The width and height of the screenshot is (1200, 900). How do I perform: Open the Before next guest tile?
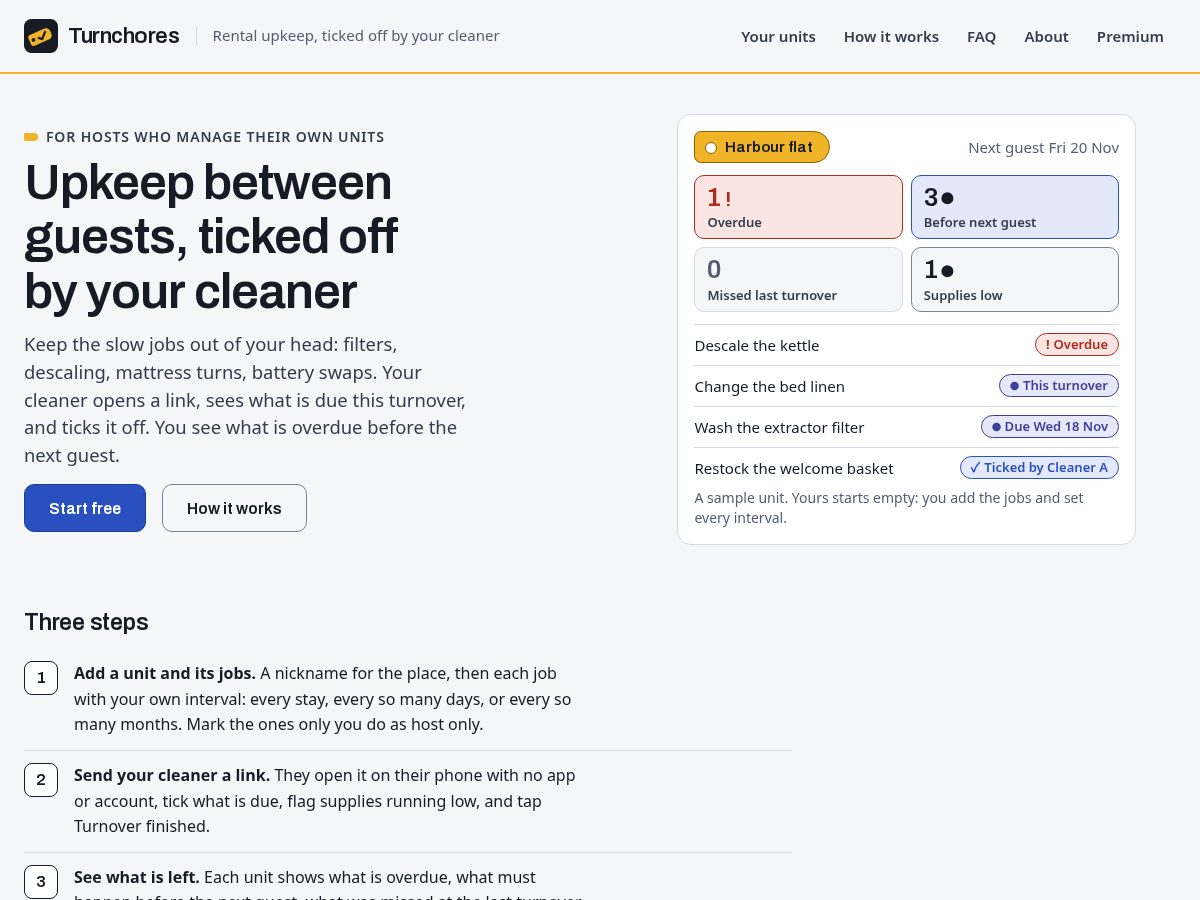[x=1015, y=207]
